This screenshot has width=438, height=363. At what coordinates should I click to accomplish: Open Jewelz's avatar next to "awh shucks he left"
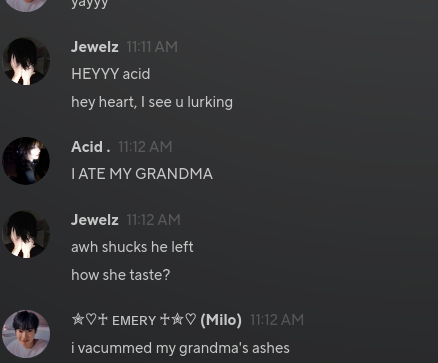point(26,234)
